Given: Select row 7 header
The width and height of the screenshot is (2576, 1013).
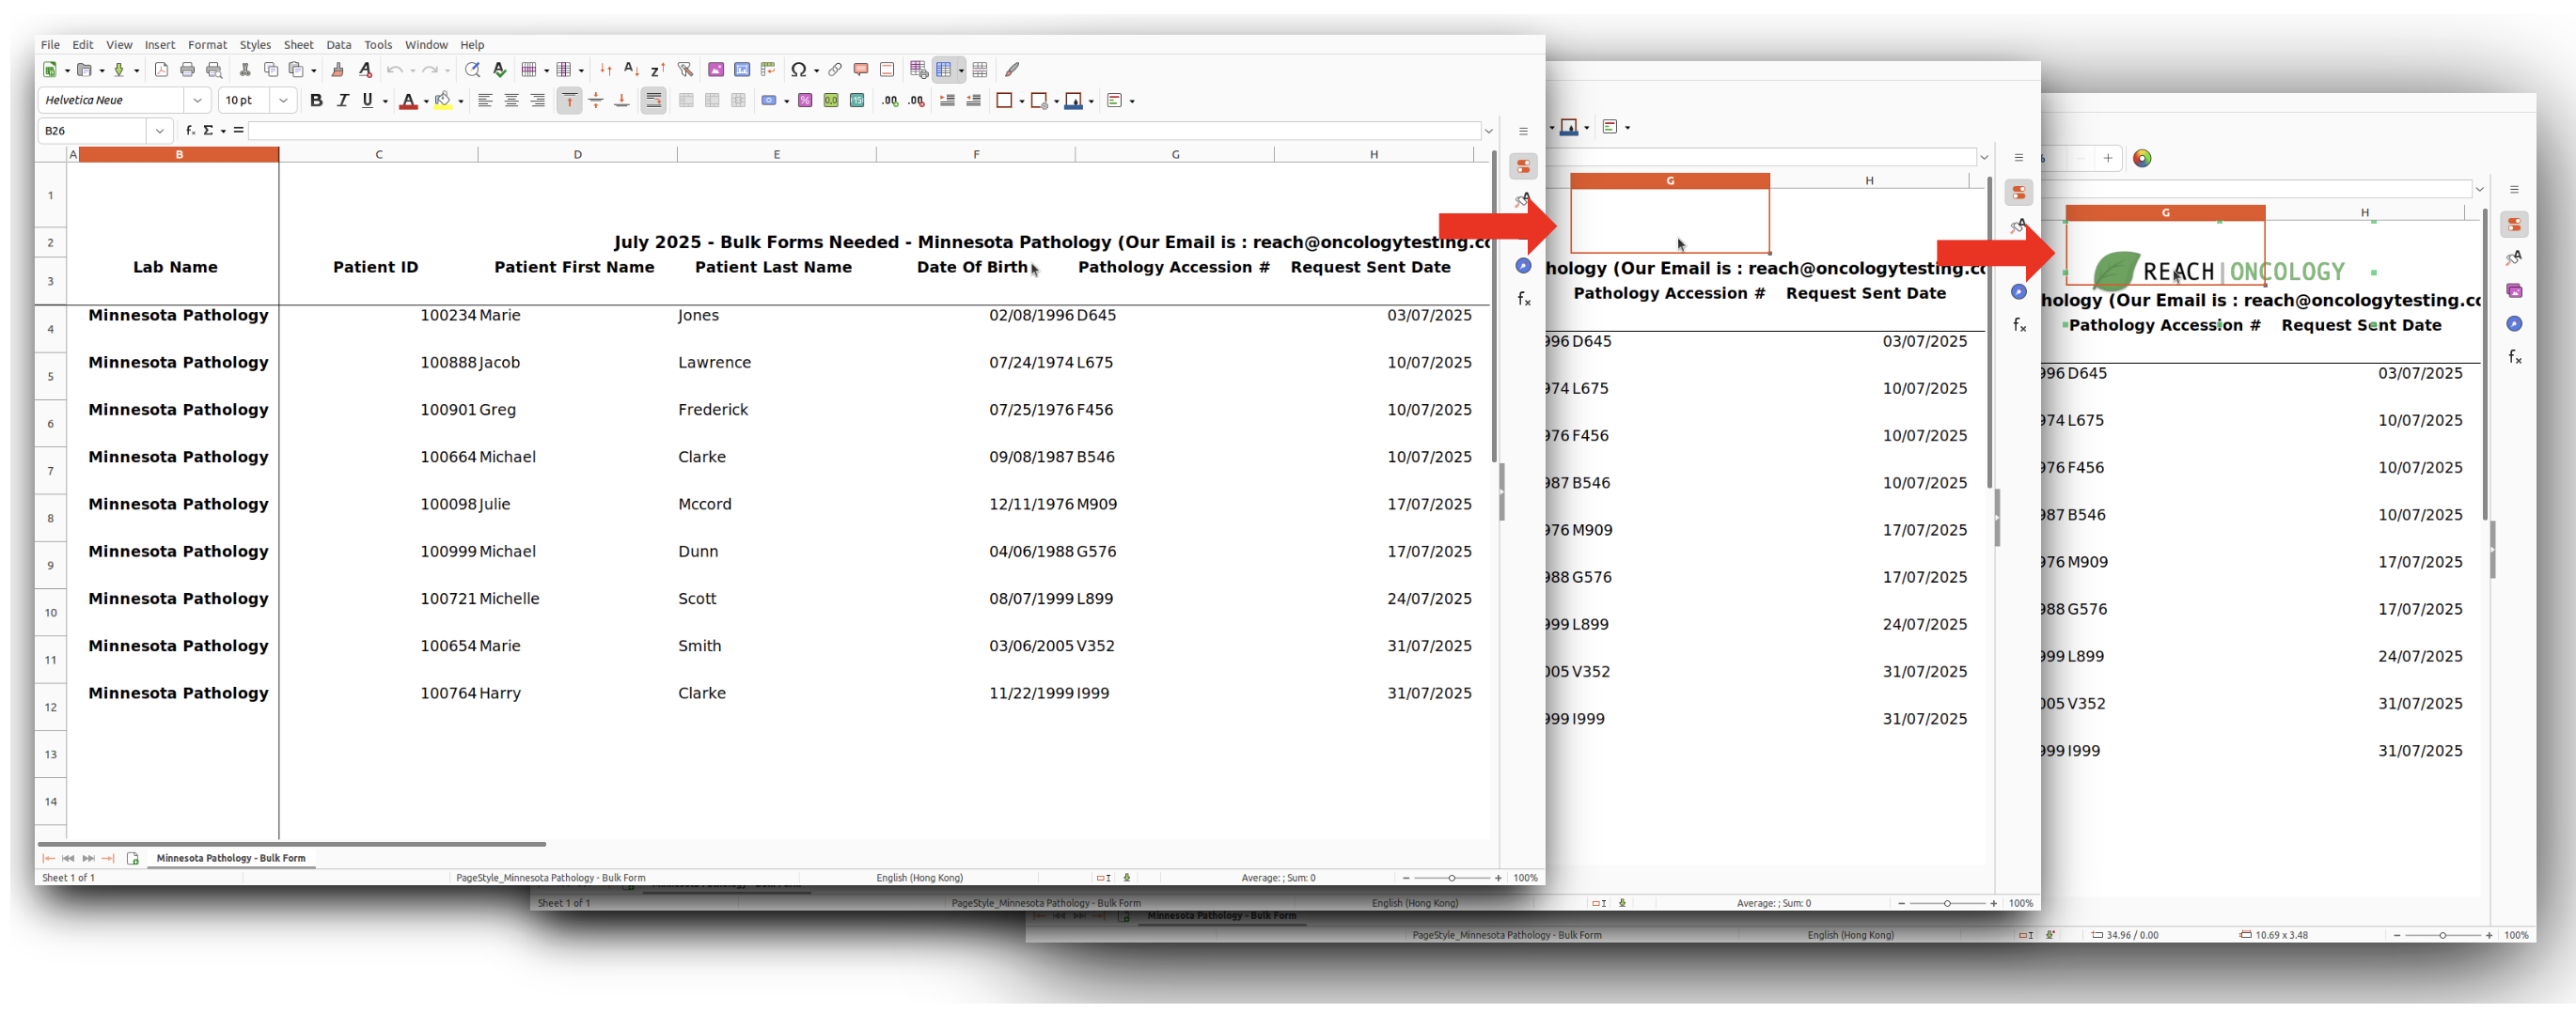Looking at the screenshot, I should coord(50,471).
